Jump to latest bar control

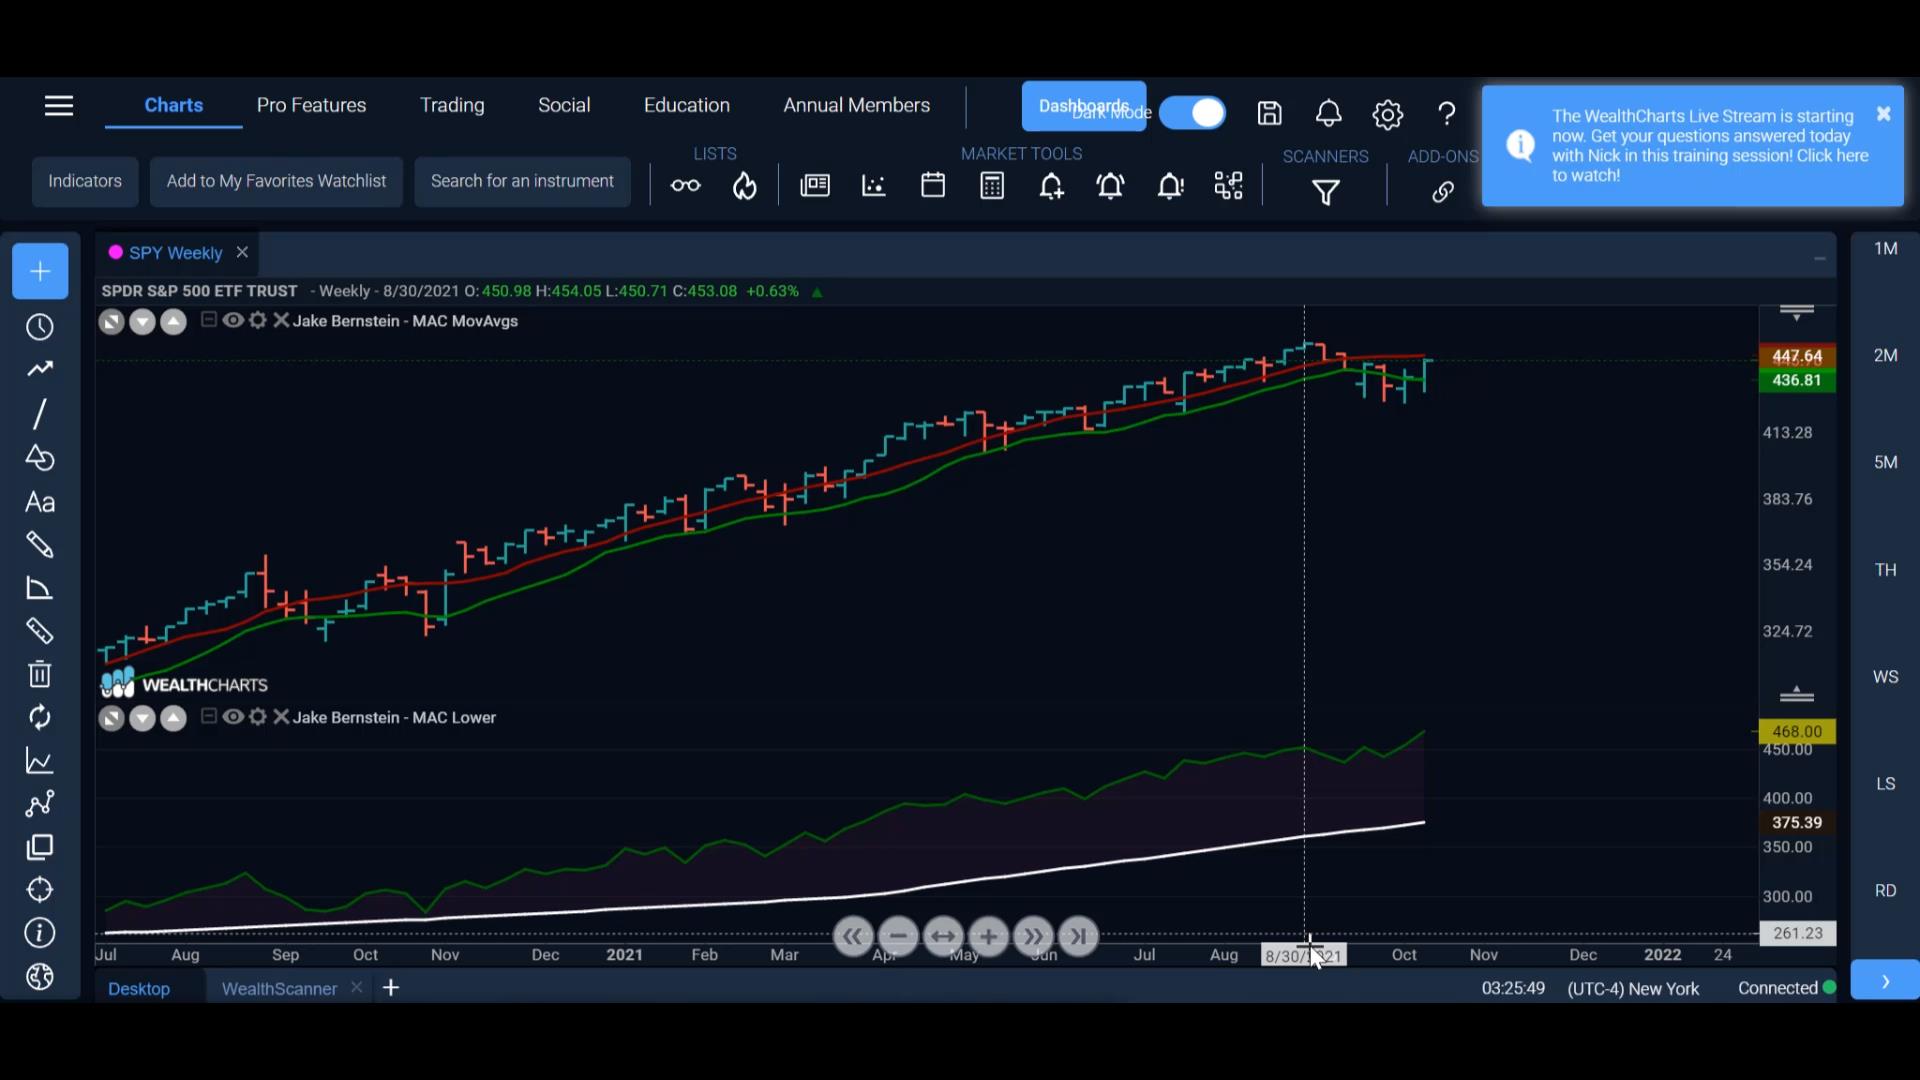[x=1078, y=937]
